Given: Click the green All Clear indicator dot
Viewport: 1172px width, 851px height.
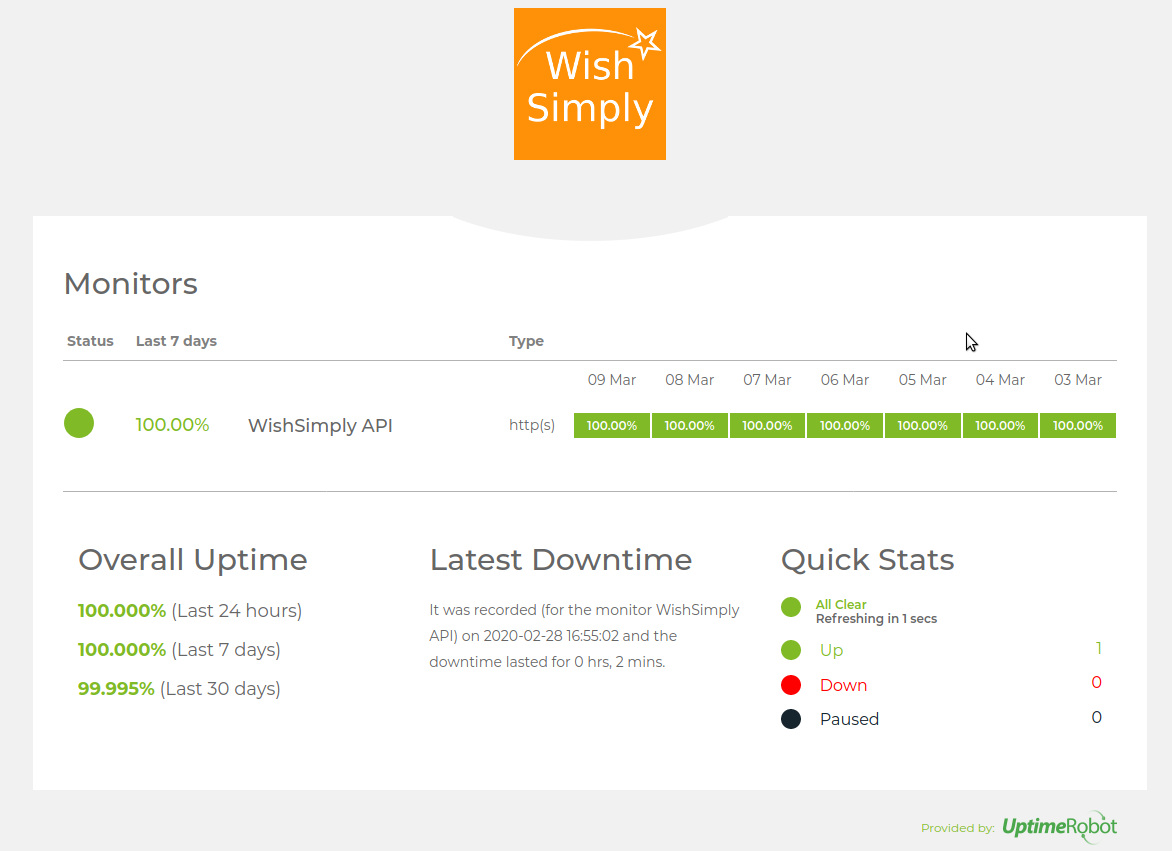Looking at the screenshot, I should (x=791, y=607).
